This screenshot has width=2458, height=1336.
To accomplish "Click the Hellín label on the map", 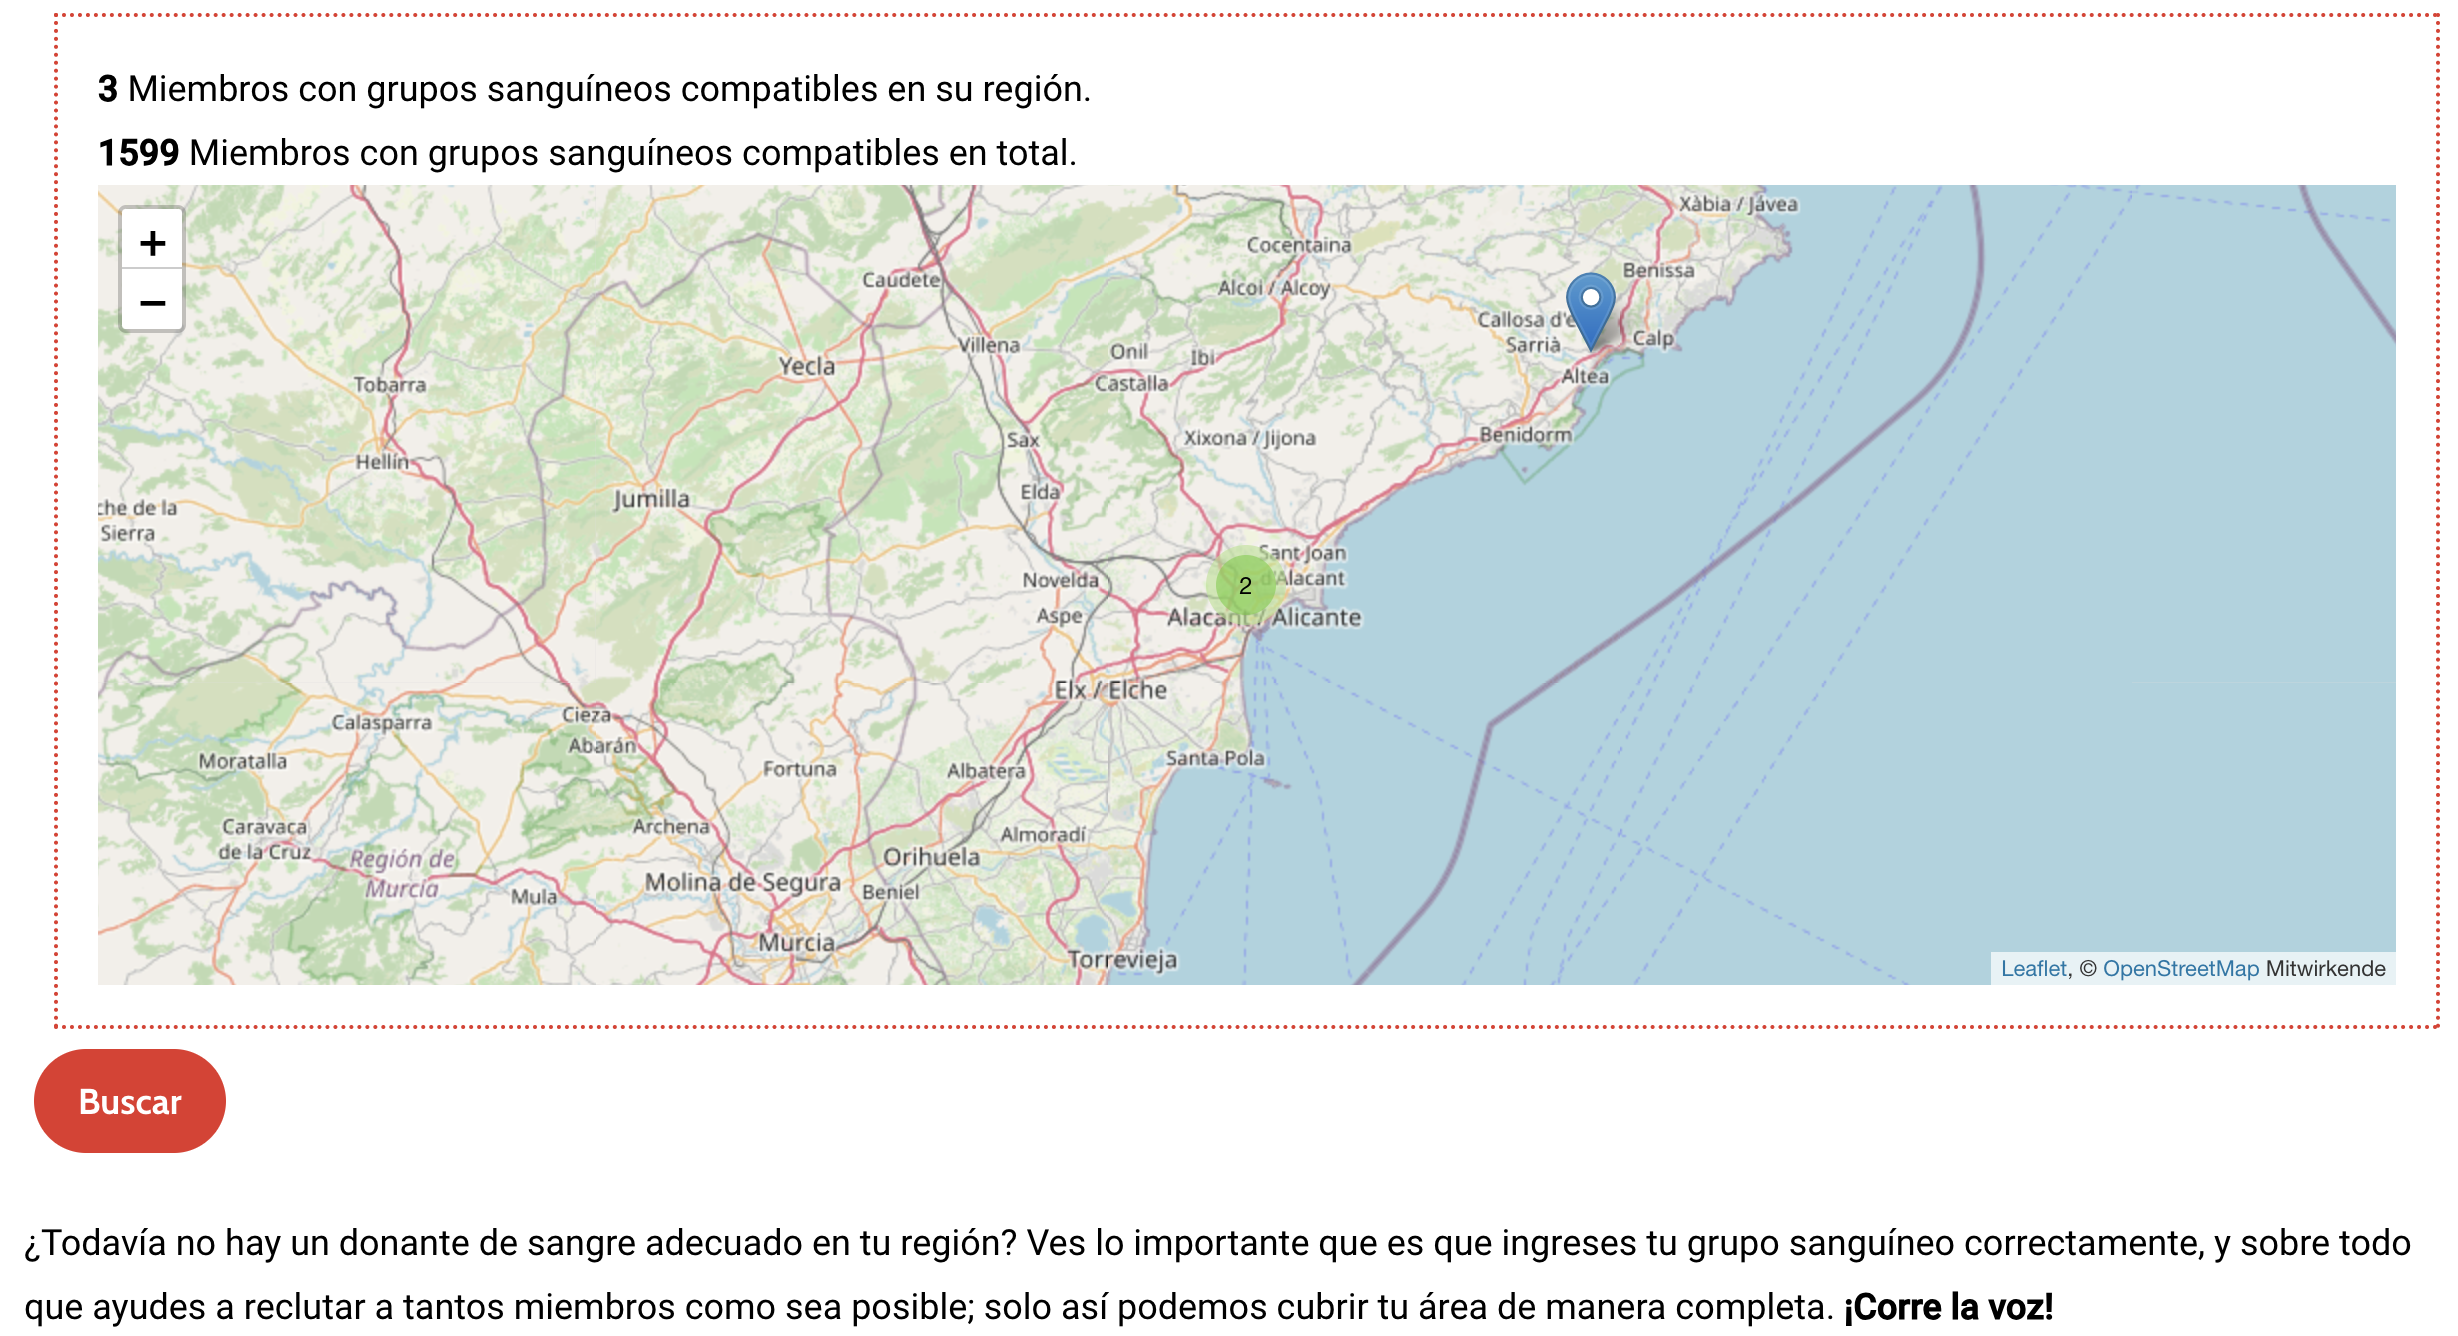I will tap(383, 462).
